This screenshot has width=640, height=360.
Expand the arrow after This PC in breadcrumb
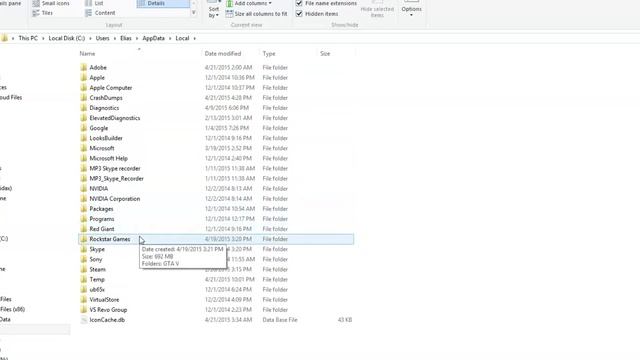[x=43, y=38]
